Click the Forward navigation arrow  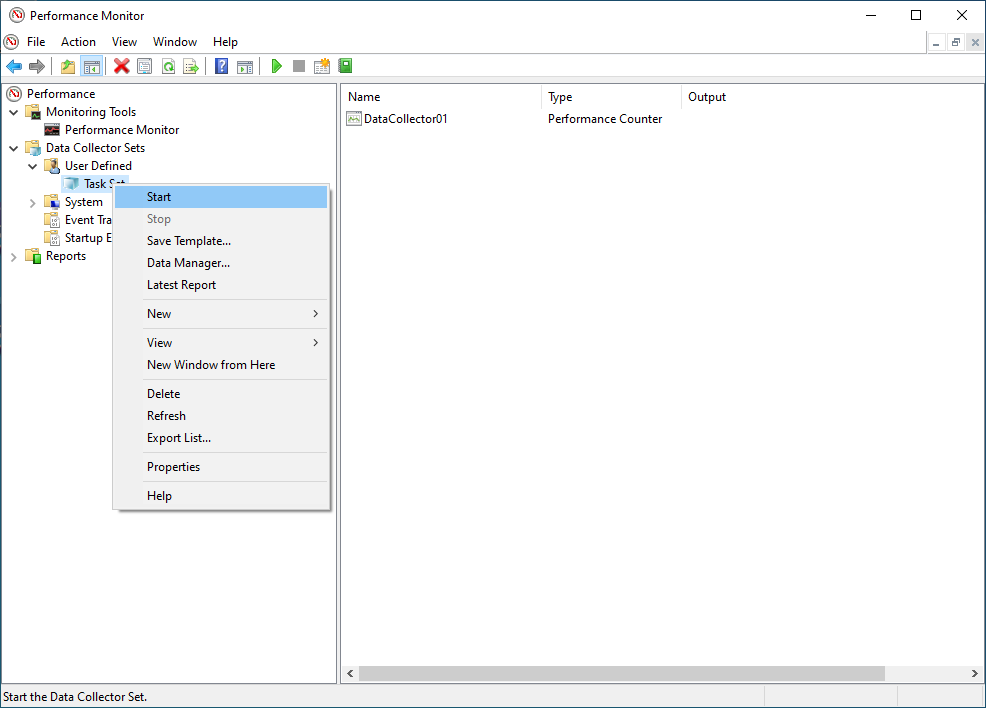[37, 65]
